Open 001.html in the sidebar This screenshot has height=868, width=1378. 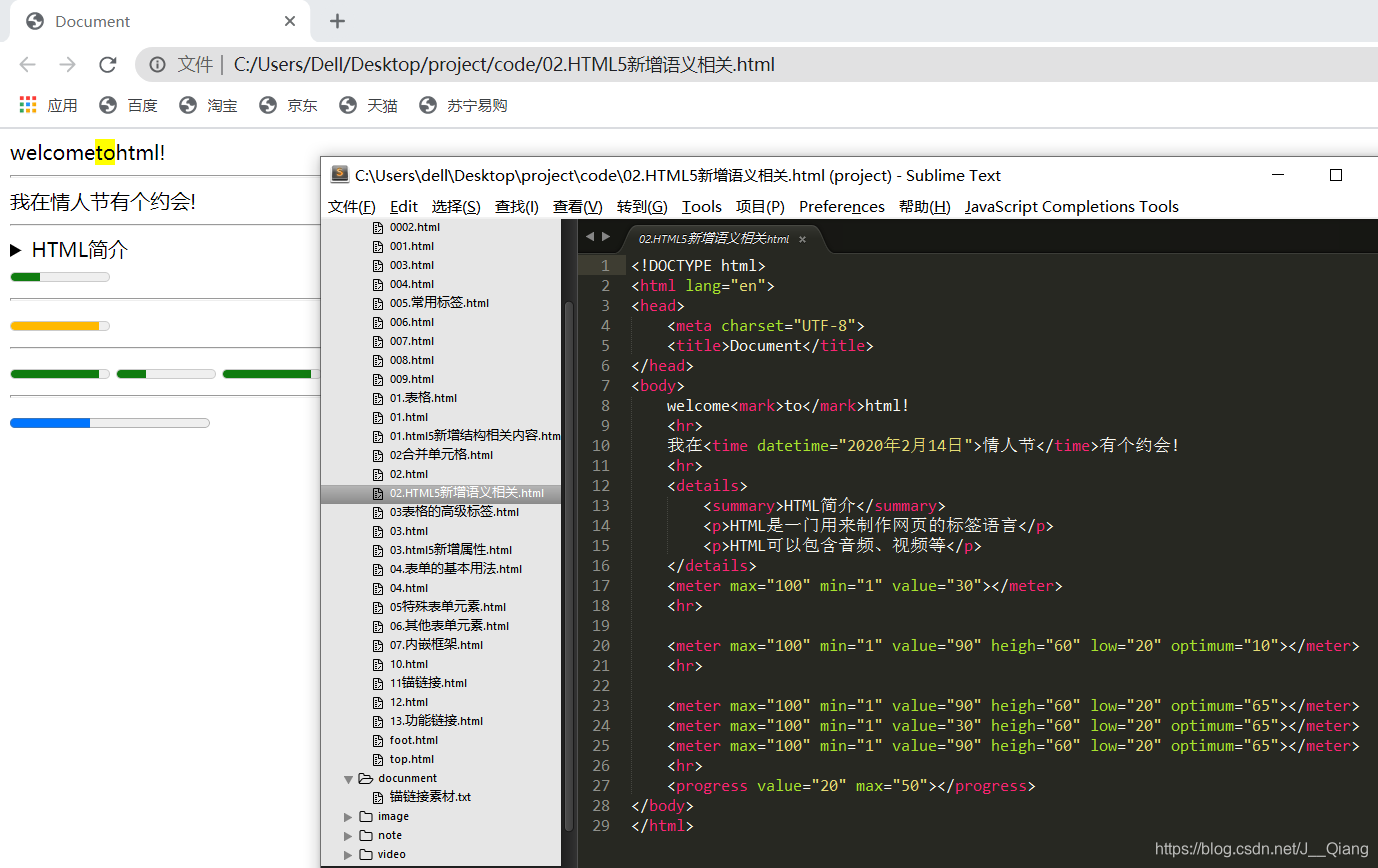[x=412, y=246]
